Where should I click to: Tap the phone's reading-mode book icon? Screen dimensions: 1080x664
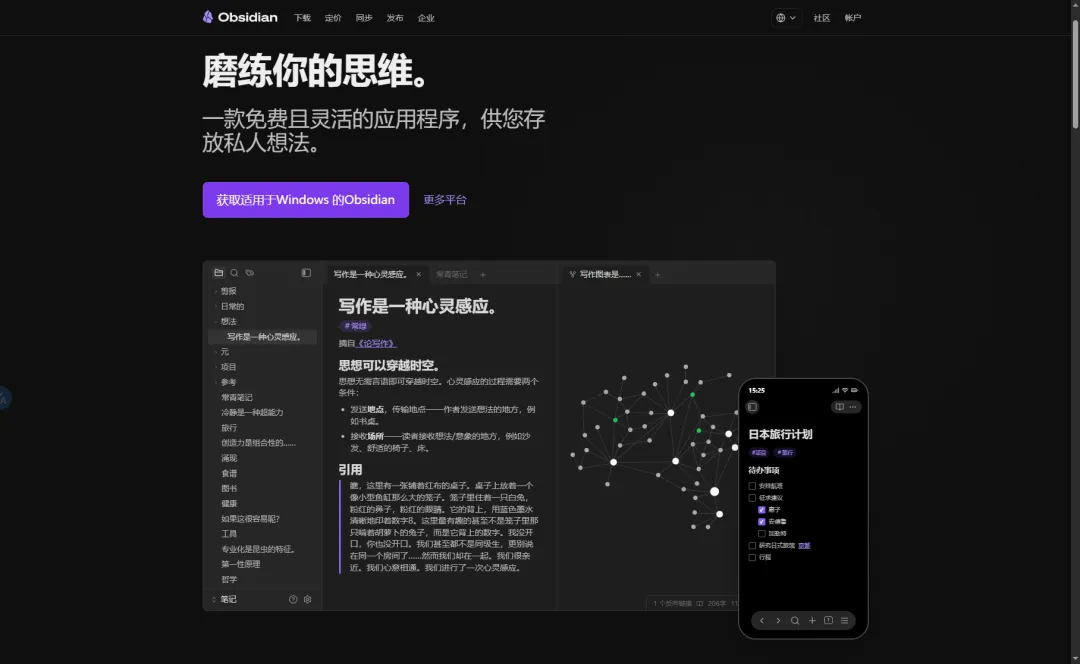pyautogui.click(x=840, y=407)
